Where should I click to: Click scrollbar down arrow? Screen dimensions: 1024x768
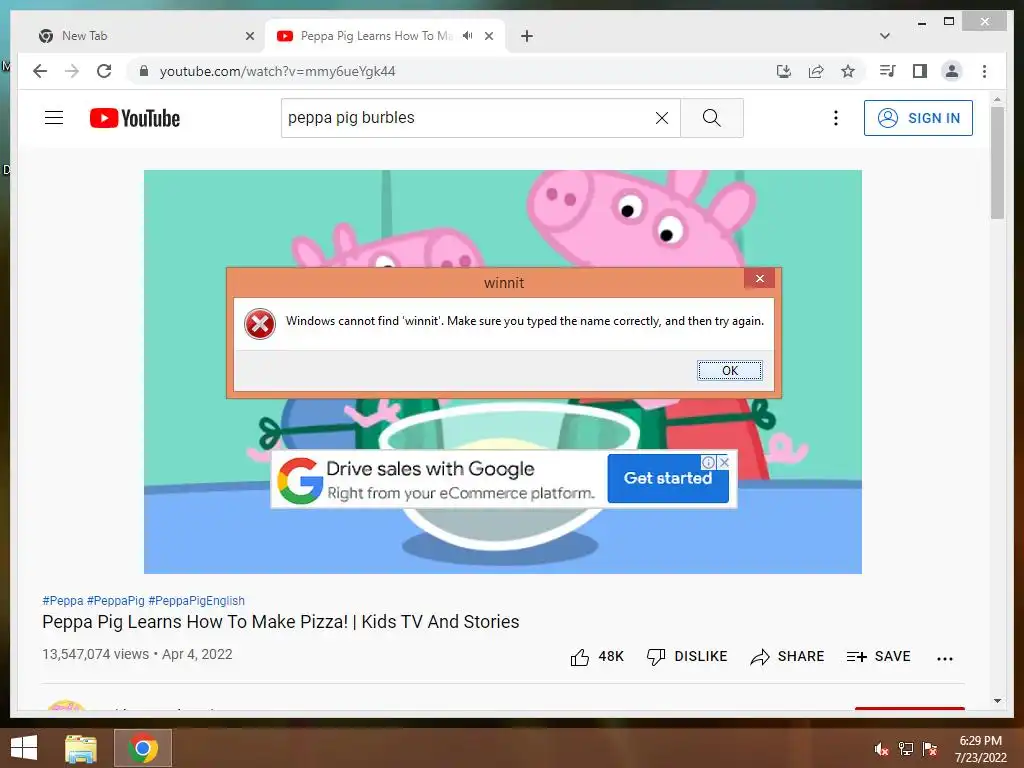coord(997,701)
